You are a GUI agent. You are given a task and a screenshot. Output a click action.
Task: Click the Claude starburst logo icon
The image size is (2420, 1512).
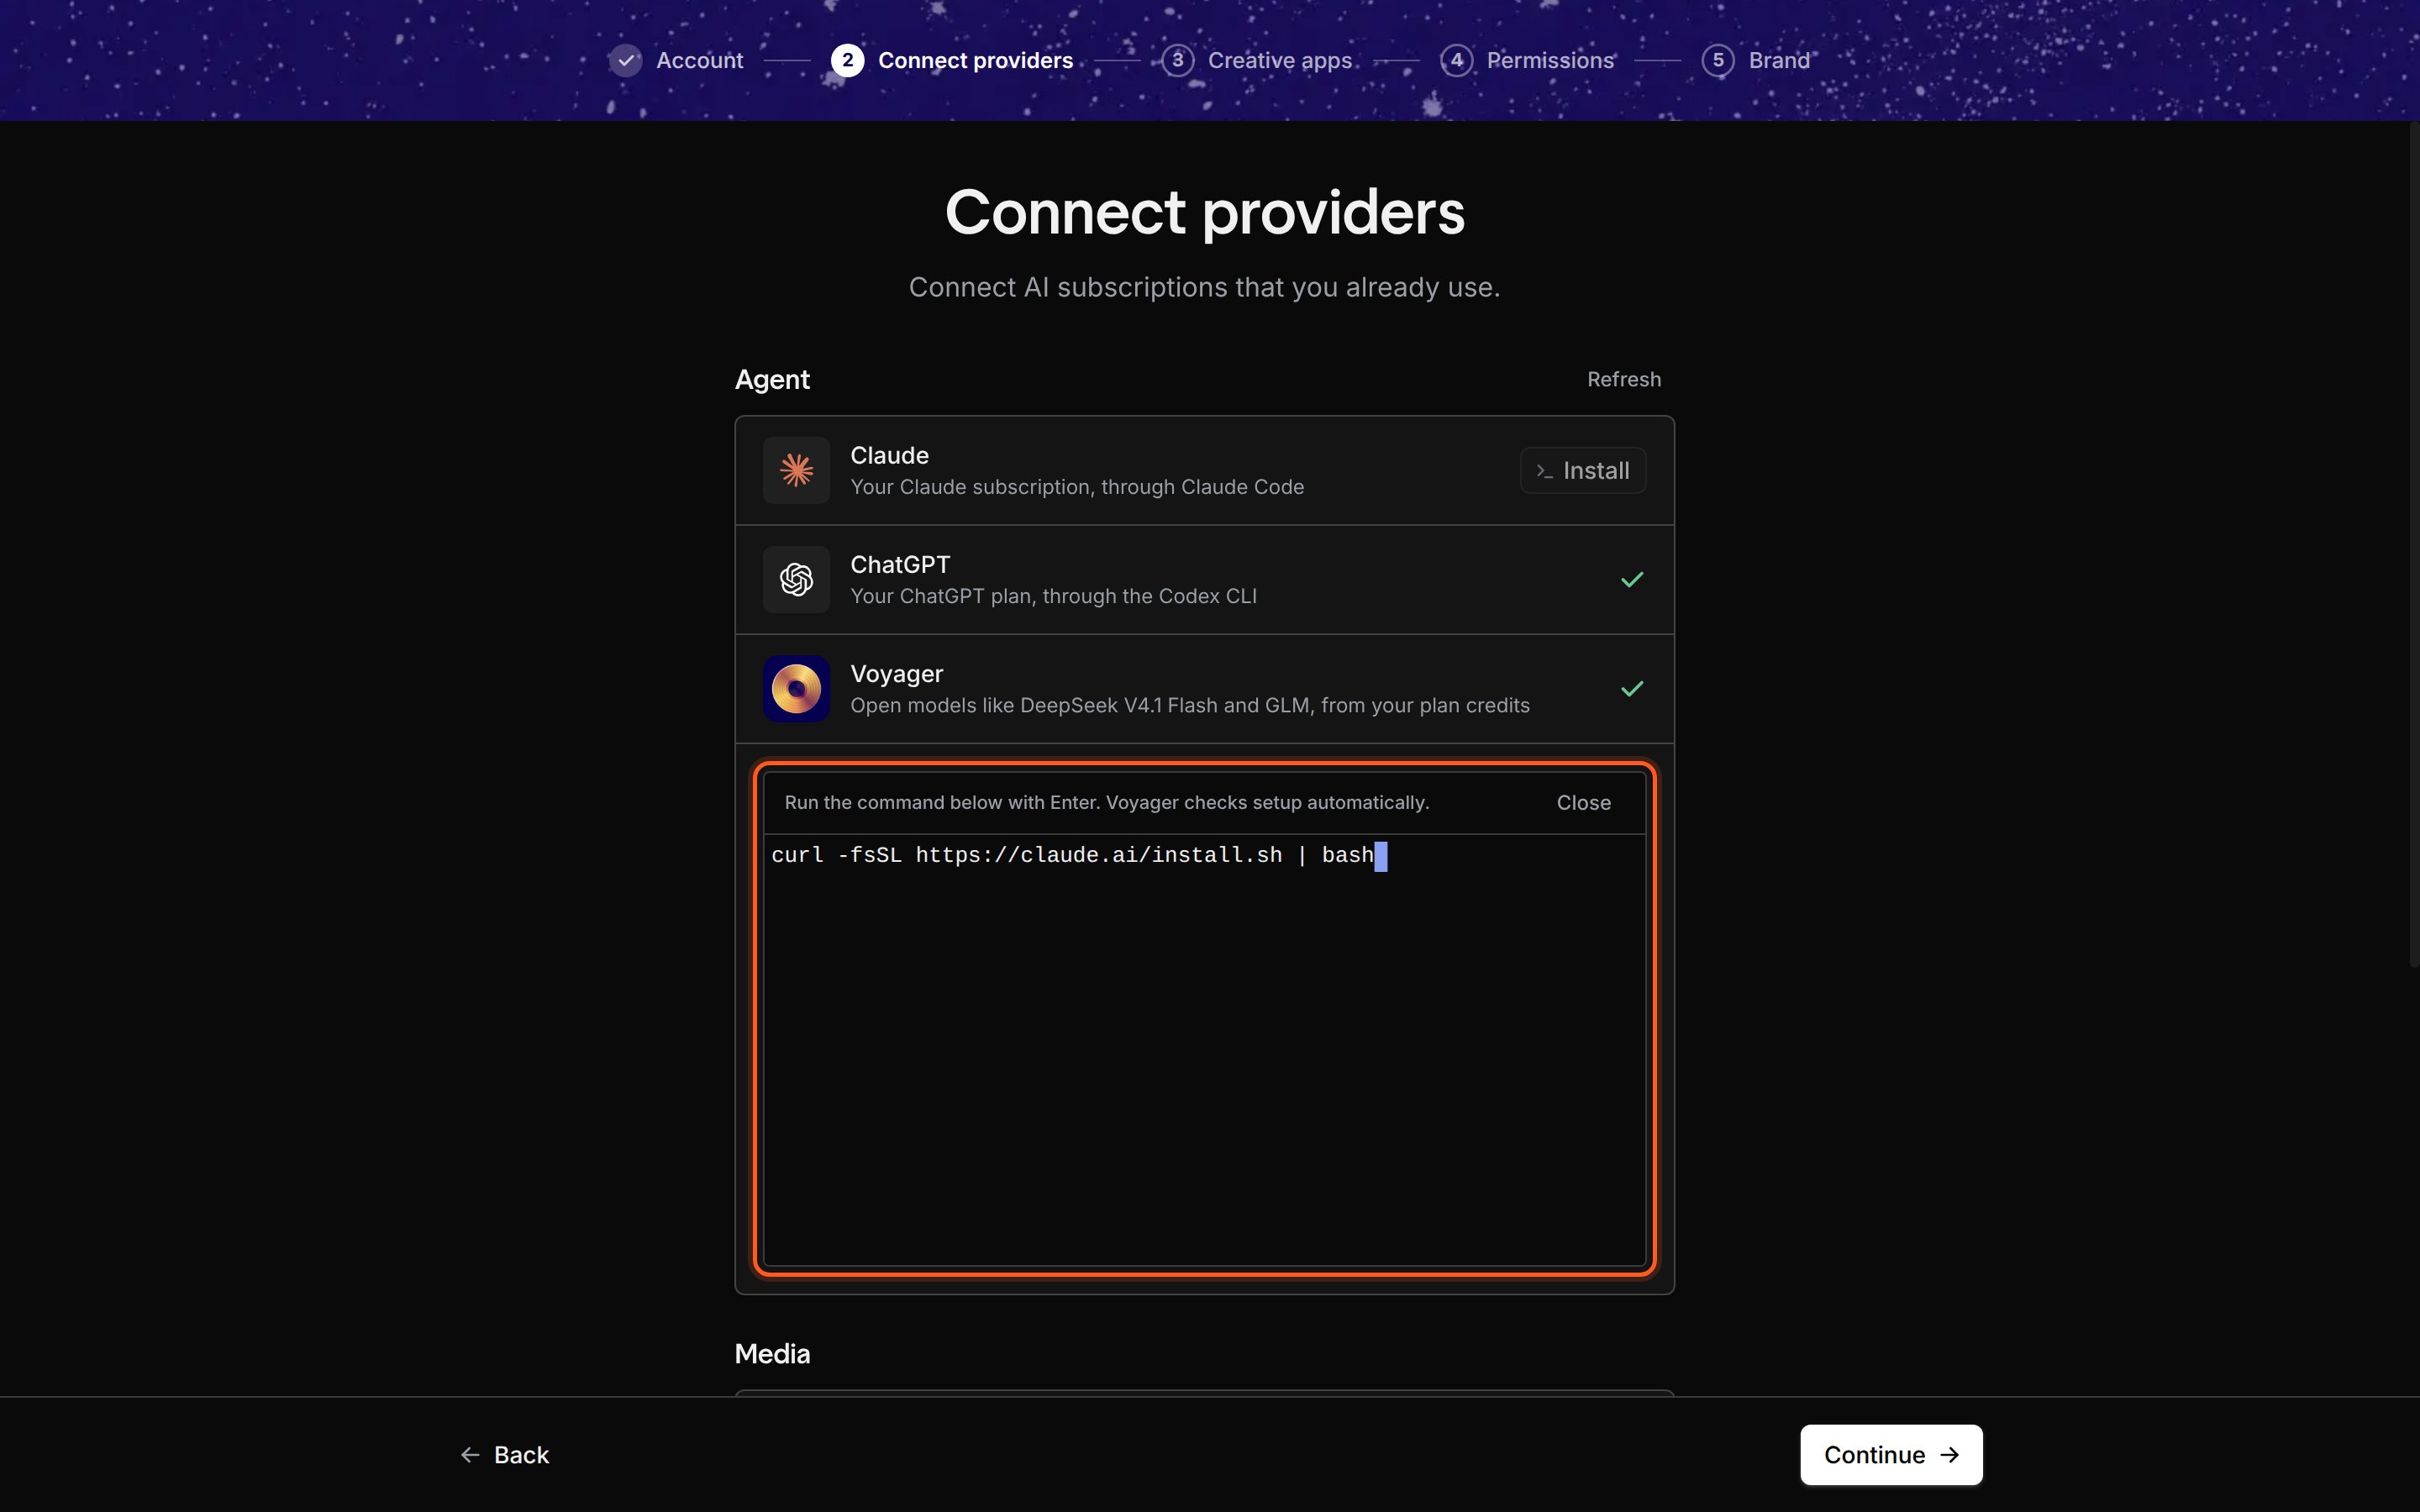tap(796, 470)
